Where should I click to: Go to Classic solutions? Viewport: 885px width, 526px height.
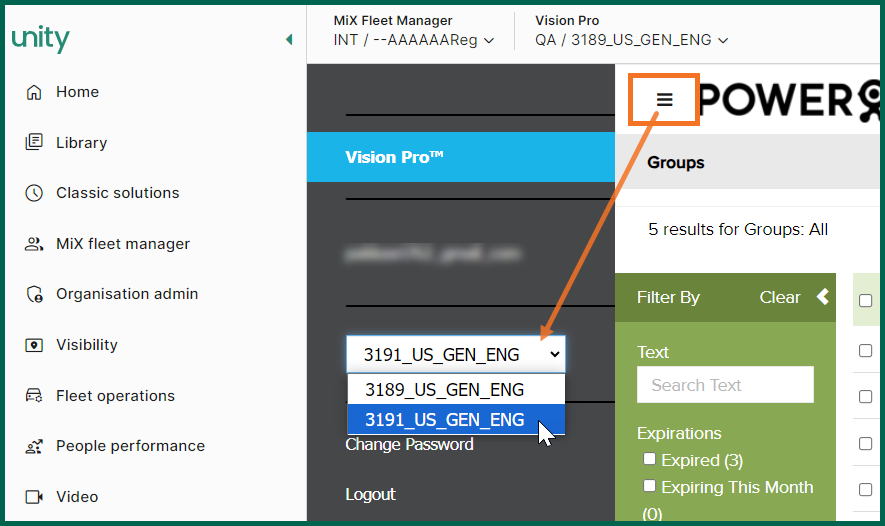click(117, 193)
